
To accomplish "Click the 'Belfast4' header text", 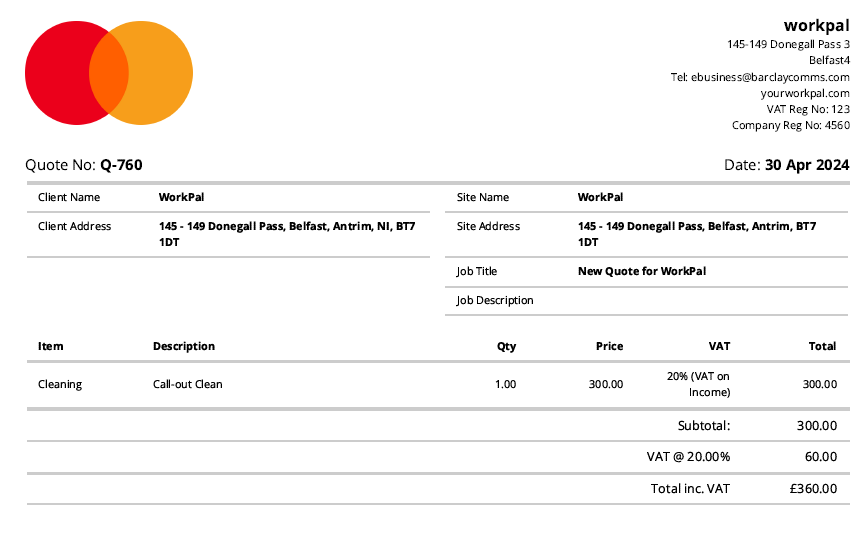I will (829, 60).
